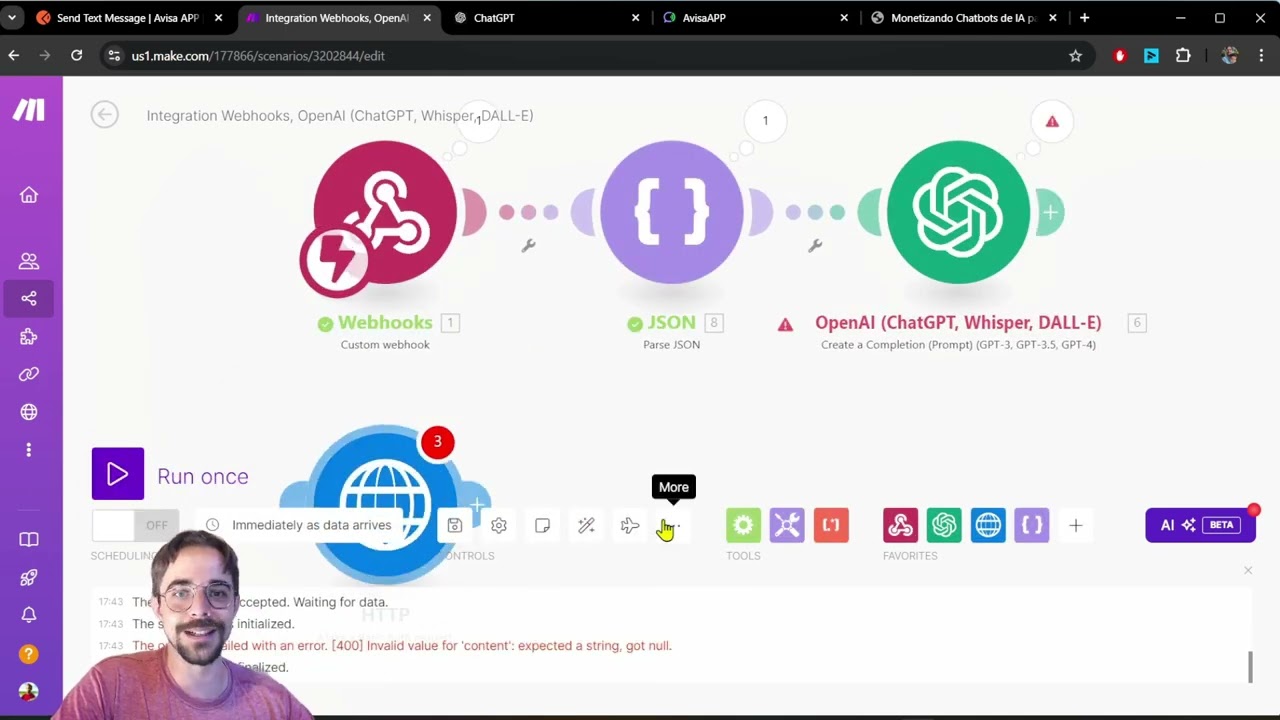The height and width of the screenshot is (720, 1280).
Task: Open the Webhooks module circle
Action: pos(386,212)
